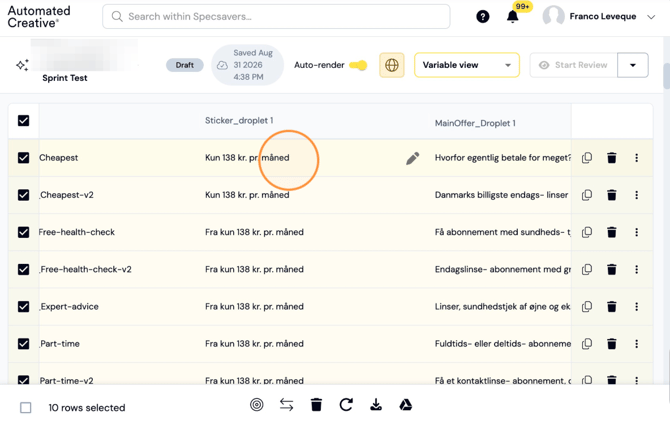Click 'Danmarks billigste endags- linser' cell

click(501, 195)
